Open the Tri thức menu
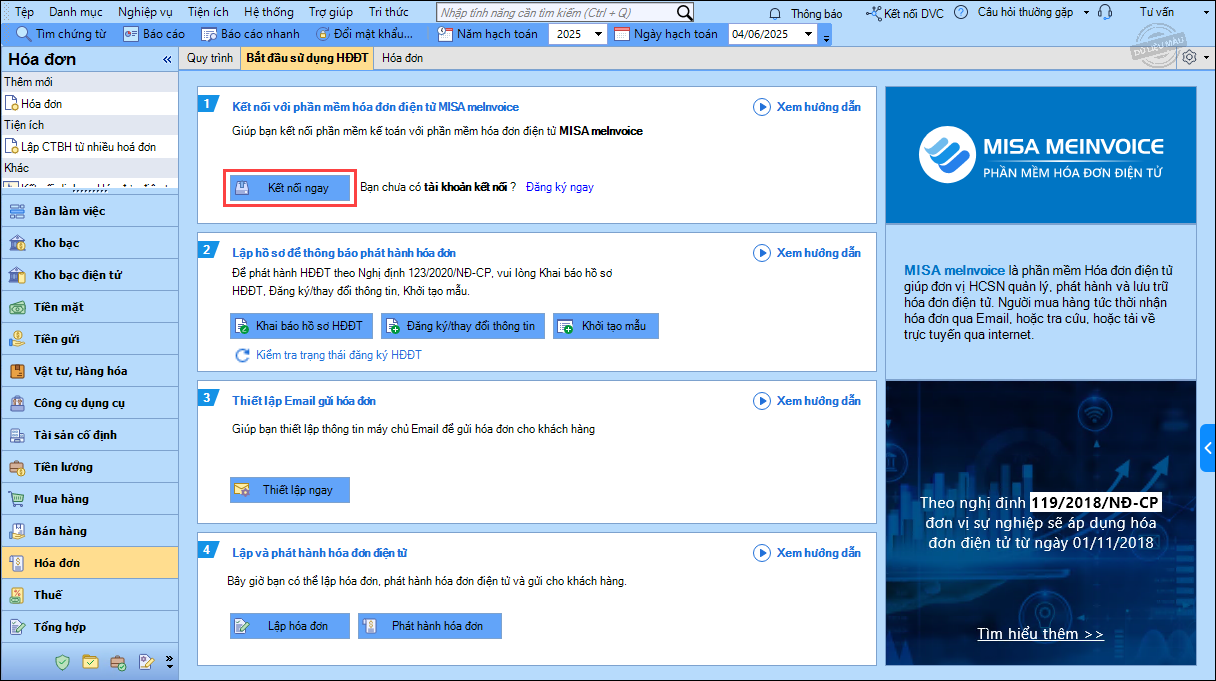Image resolution: width=1216 pixels, height=681 pixels. pos(389,13)
